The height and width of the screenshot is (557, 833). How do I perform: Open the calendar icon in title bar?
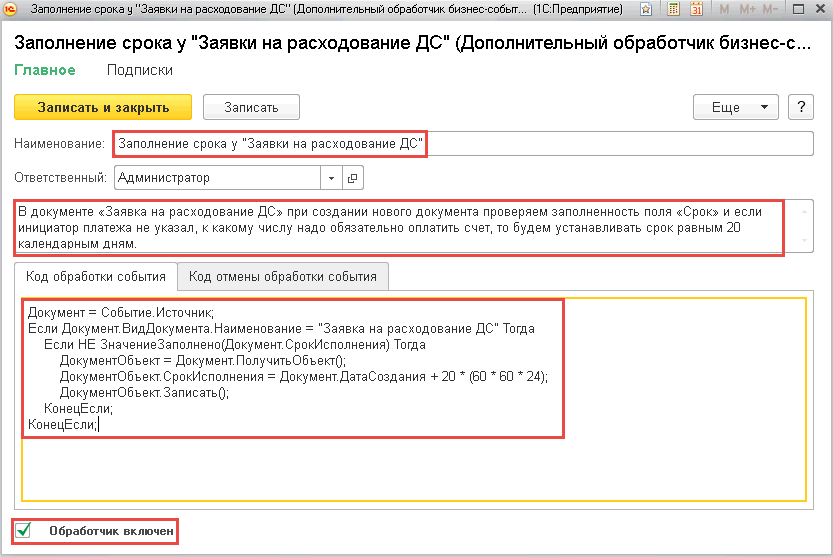[x=696, y=9]
